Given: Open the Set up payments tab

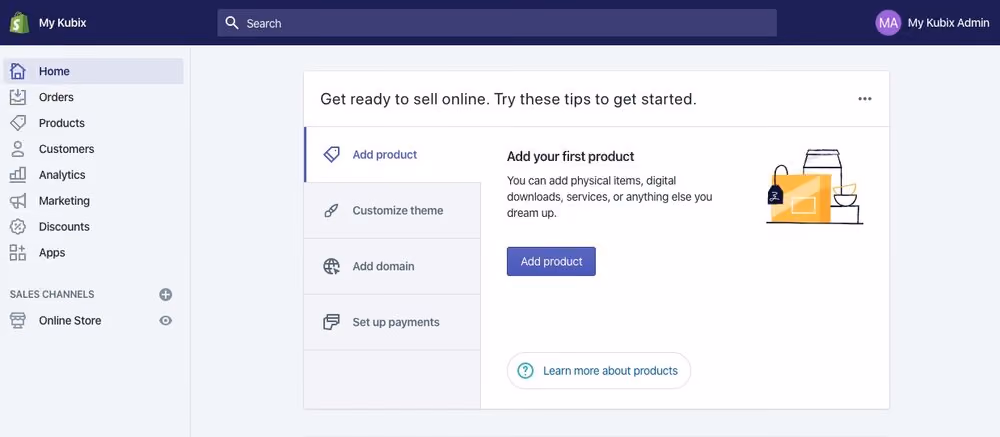Looking at the screenshot, I should click(392, 322).
